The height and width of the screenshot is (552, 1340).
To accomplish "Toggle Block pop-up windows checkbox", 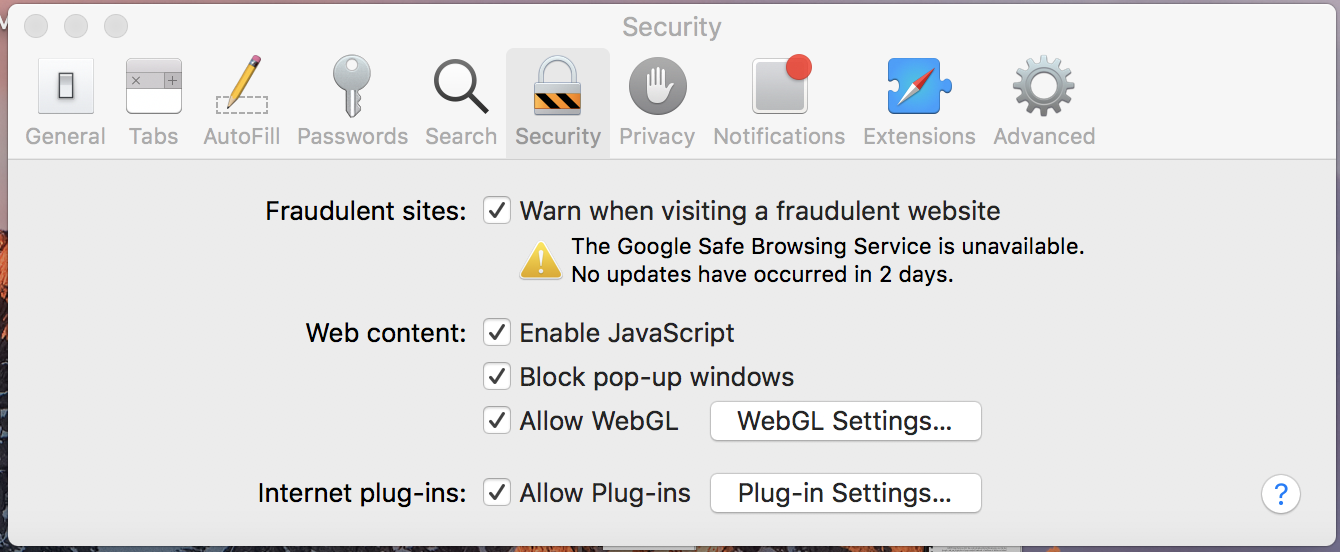I will [497, 376].
